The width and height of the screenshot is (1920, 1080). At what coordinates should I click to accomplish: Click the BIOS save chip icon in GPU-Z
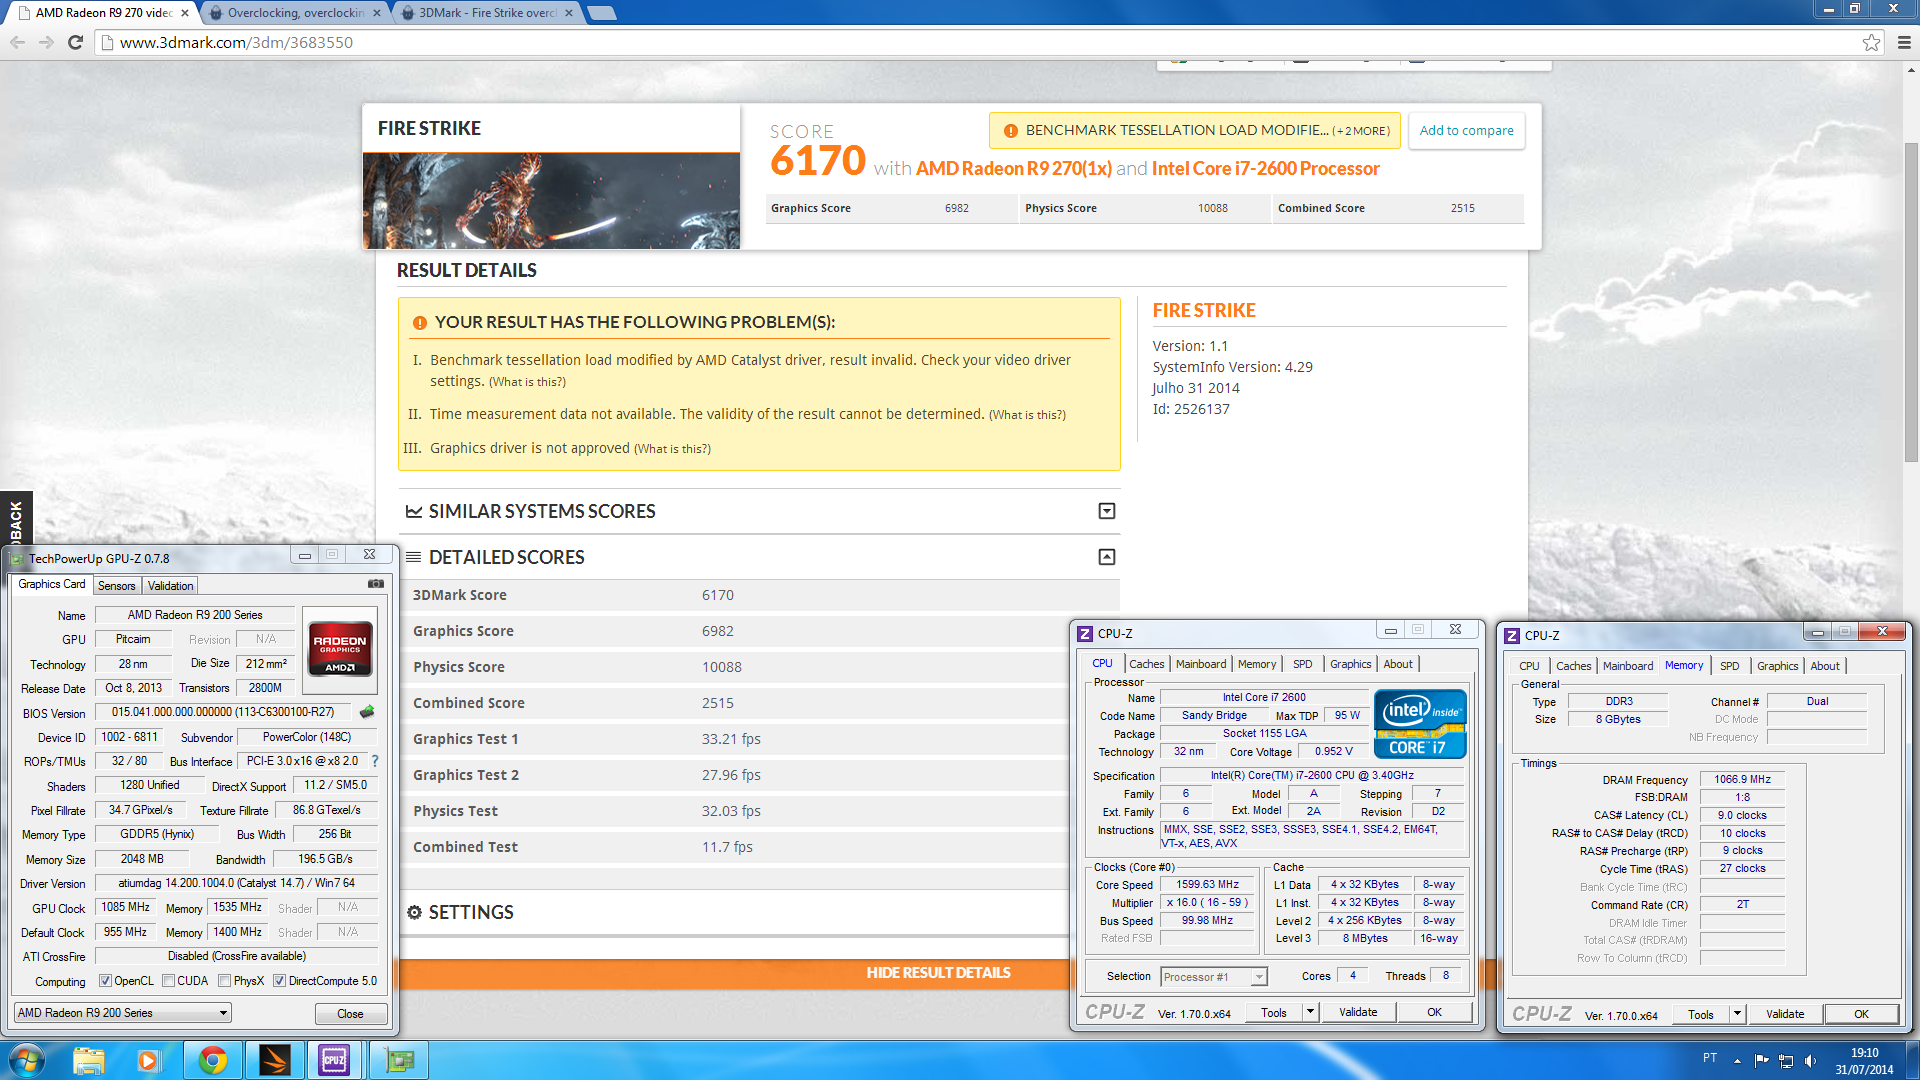click(367, 712)
